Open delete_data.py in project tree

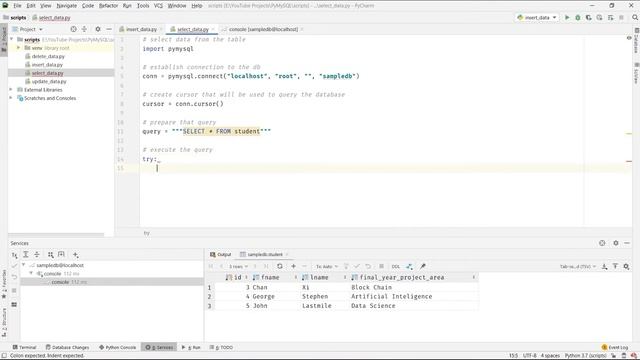[x=48, y=56]
